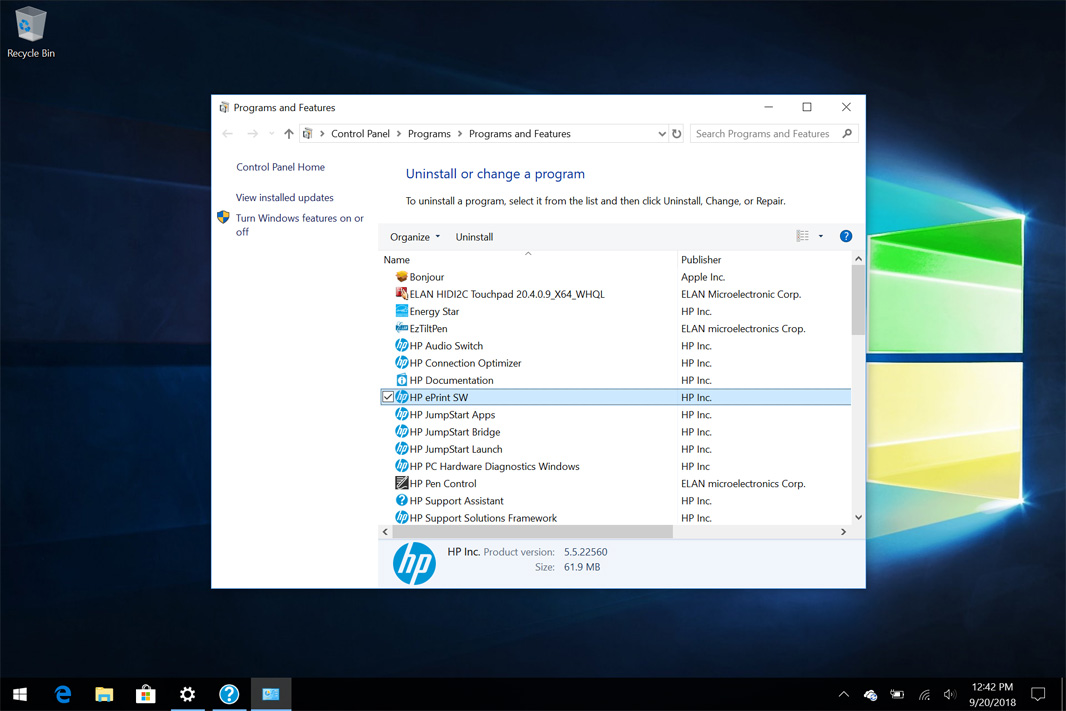Open the help question-mark icon in toolbar
Screen dimensions: 1066x711
(845, 237)
